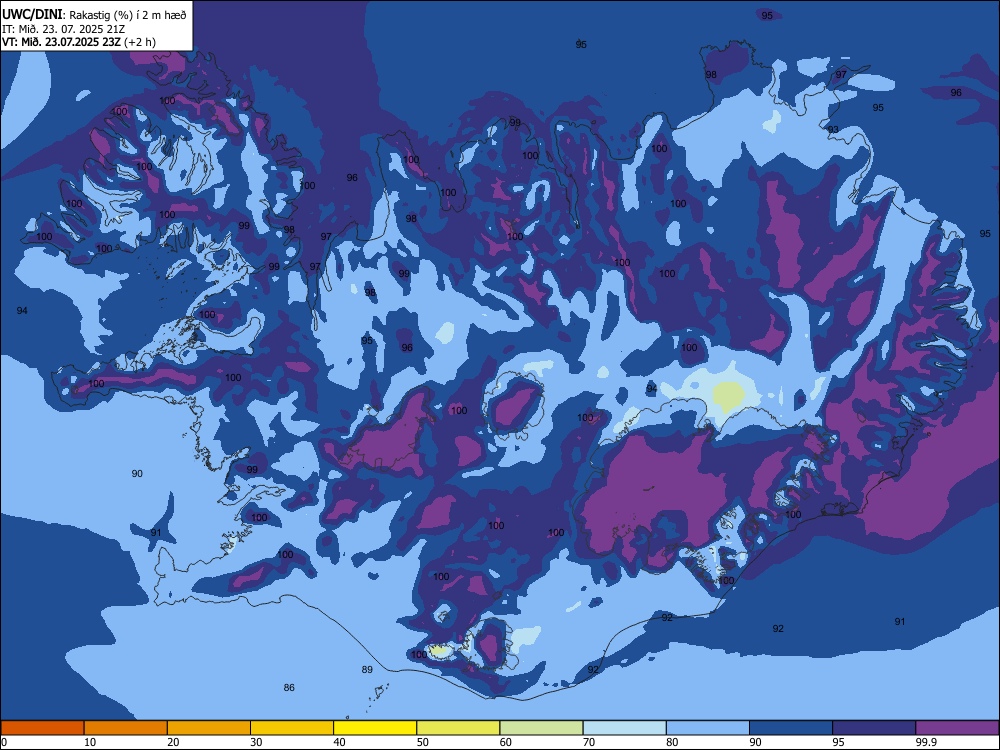The height and width of the screenshot is (750, 1000).
Task: Click the legend scale label '0'
Action: coord(4,742)
